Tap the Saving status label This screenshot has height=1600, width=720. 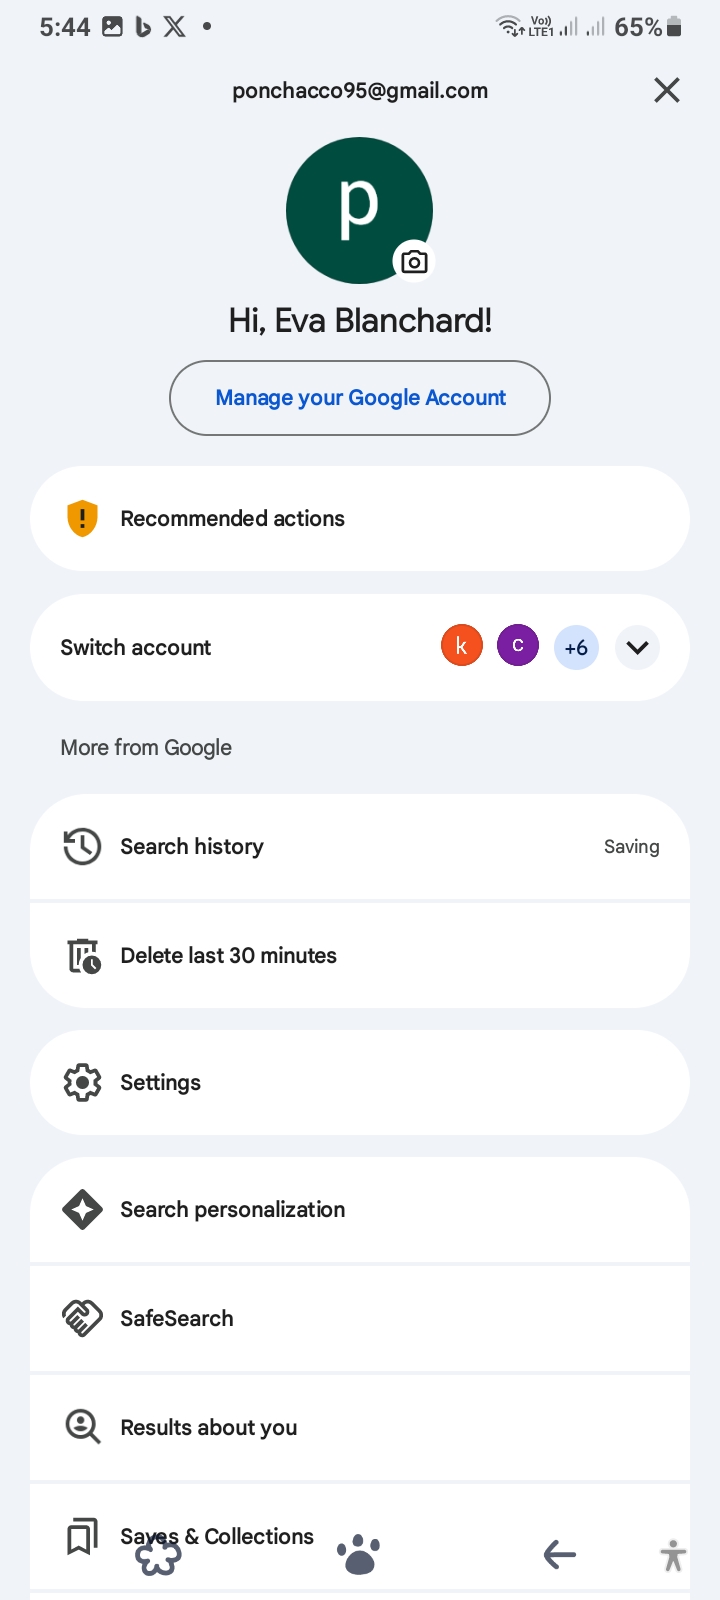click(x=631, y=846)
